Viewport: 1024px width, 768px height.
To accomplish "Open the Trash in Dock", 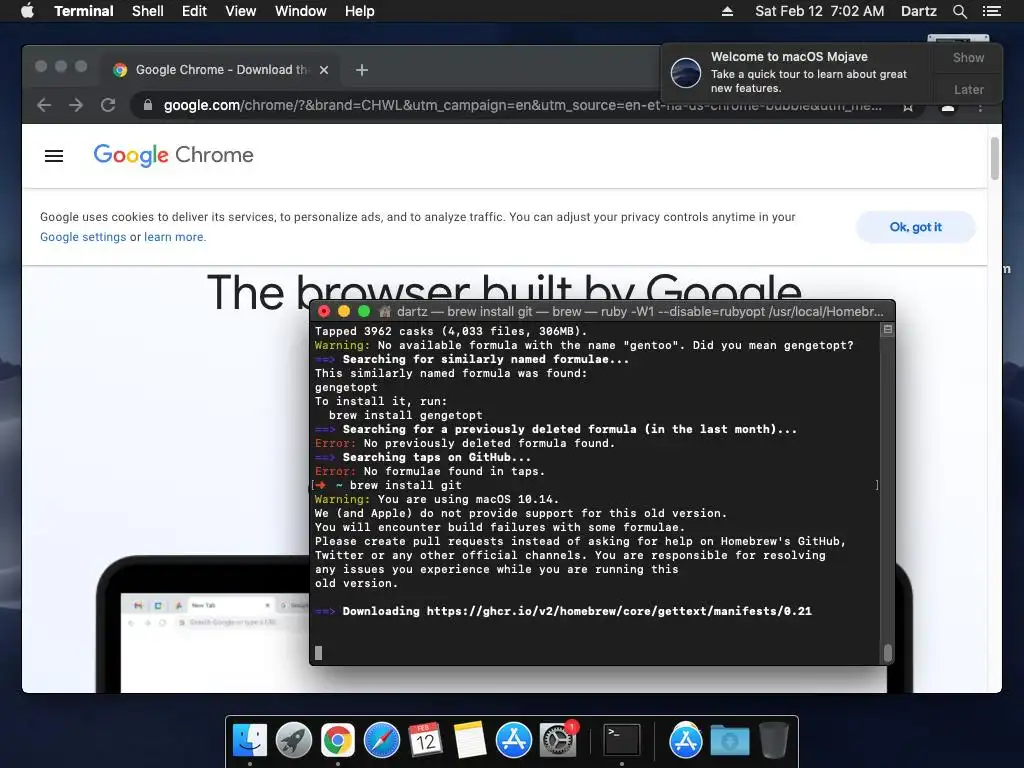I will tap(774, 741).
